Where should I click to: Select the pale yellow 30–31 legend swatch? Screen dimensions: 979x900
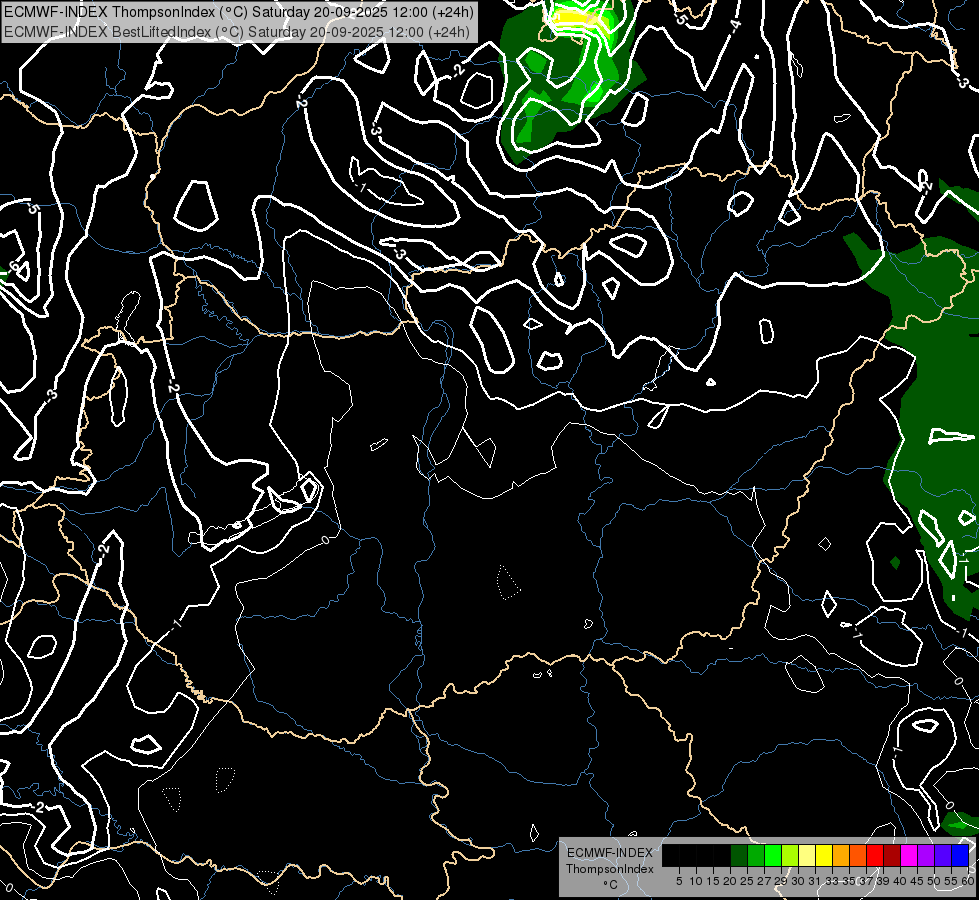[x=807, y=855]
